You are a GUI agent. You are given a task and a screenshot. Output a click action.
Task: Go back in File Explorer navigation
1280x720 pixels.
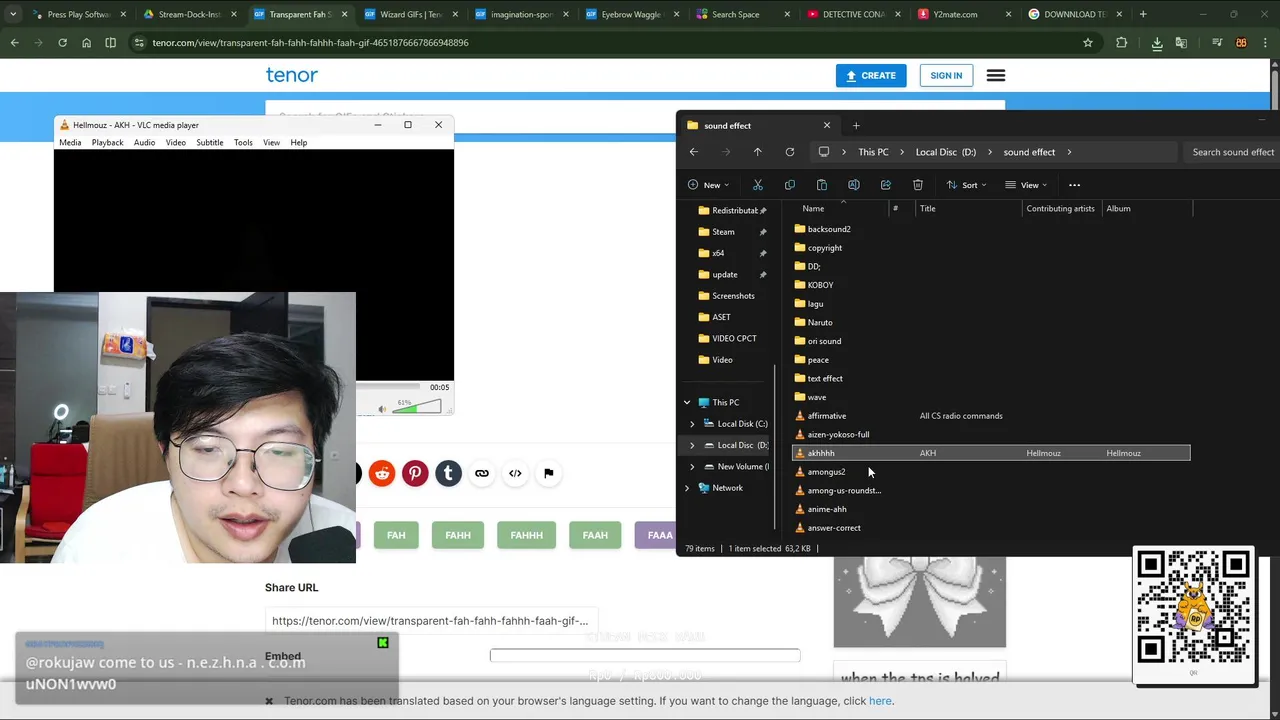point(694,152)
